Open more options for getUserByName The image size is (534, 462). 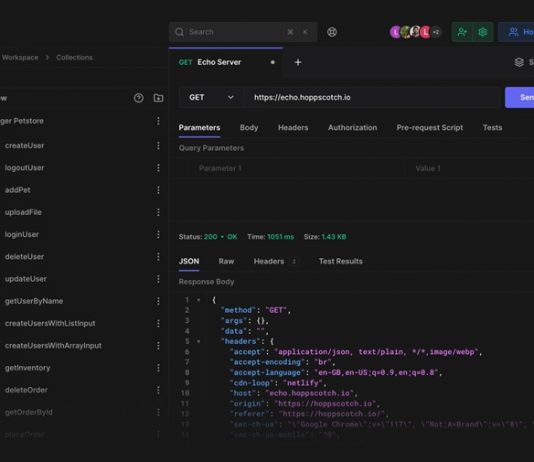[158, 301]
